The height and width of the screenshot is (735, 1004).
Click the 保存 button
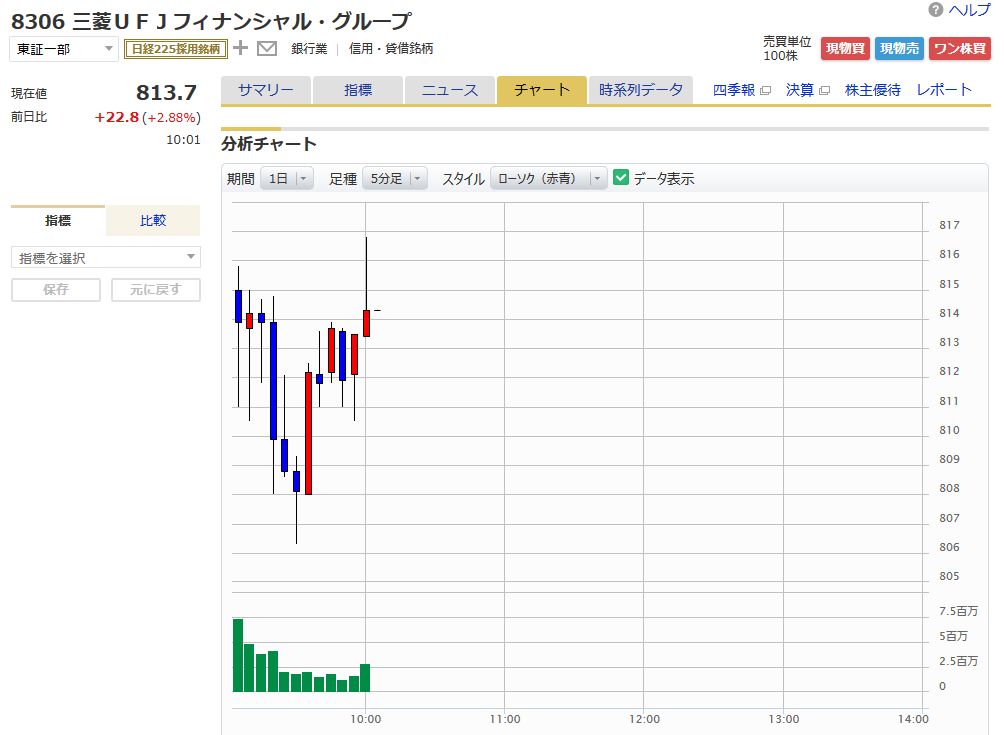(56, 289)
